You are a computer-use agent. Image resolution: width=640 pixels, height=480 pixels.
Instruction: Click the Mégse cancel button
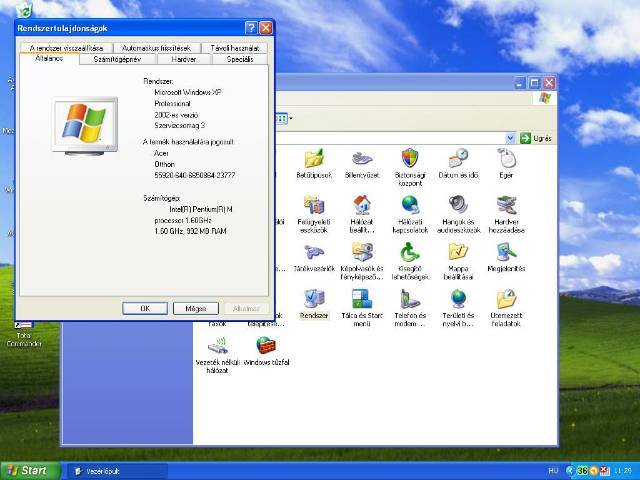point(195,308)
